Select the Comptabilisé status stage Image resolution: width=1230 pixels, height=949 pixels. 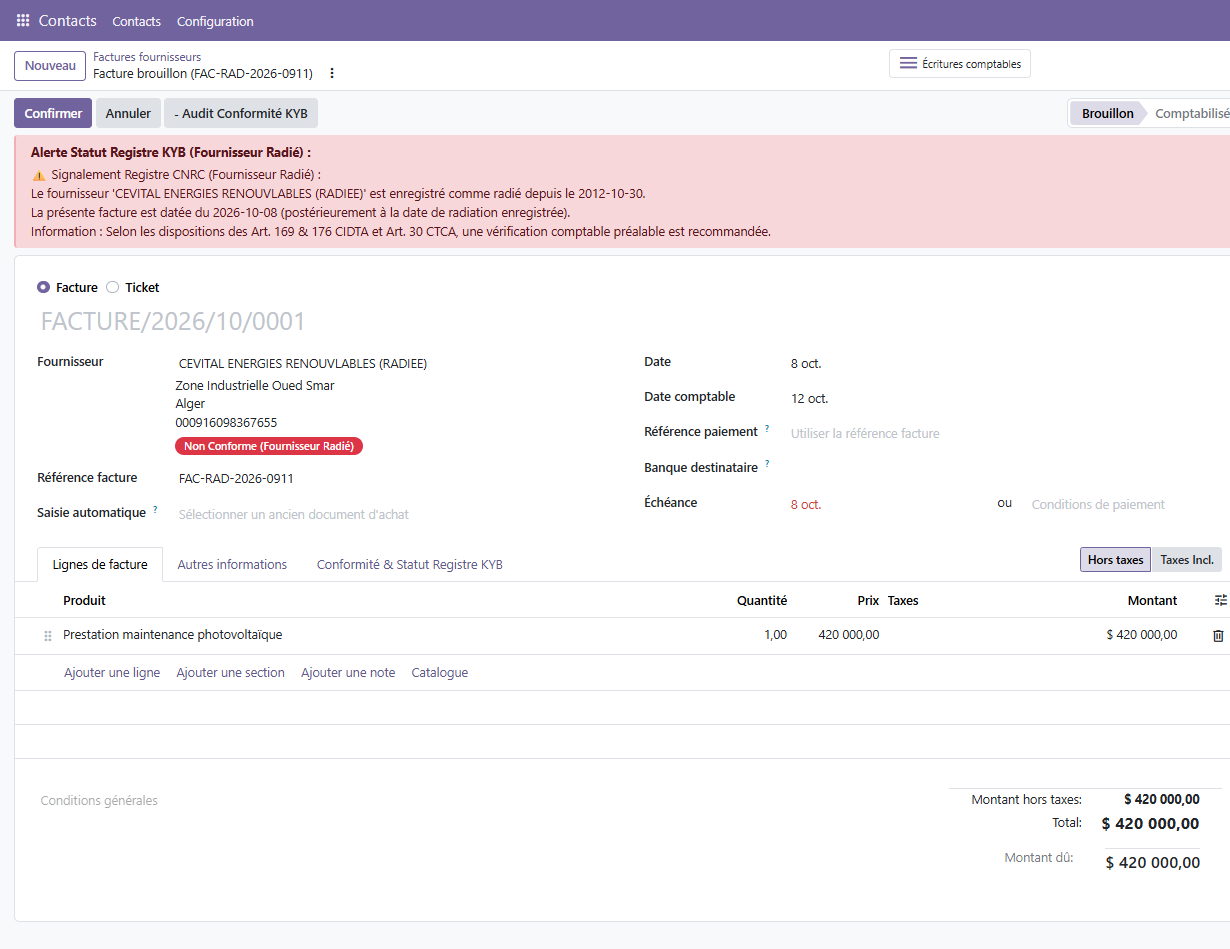point(1192,113)
